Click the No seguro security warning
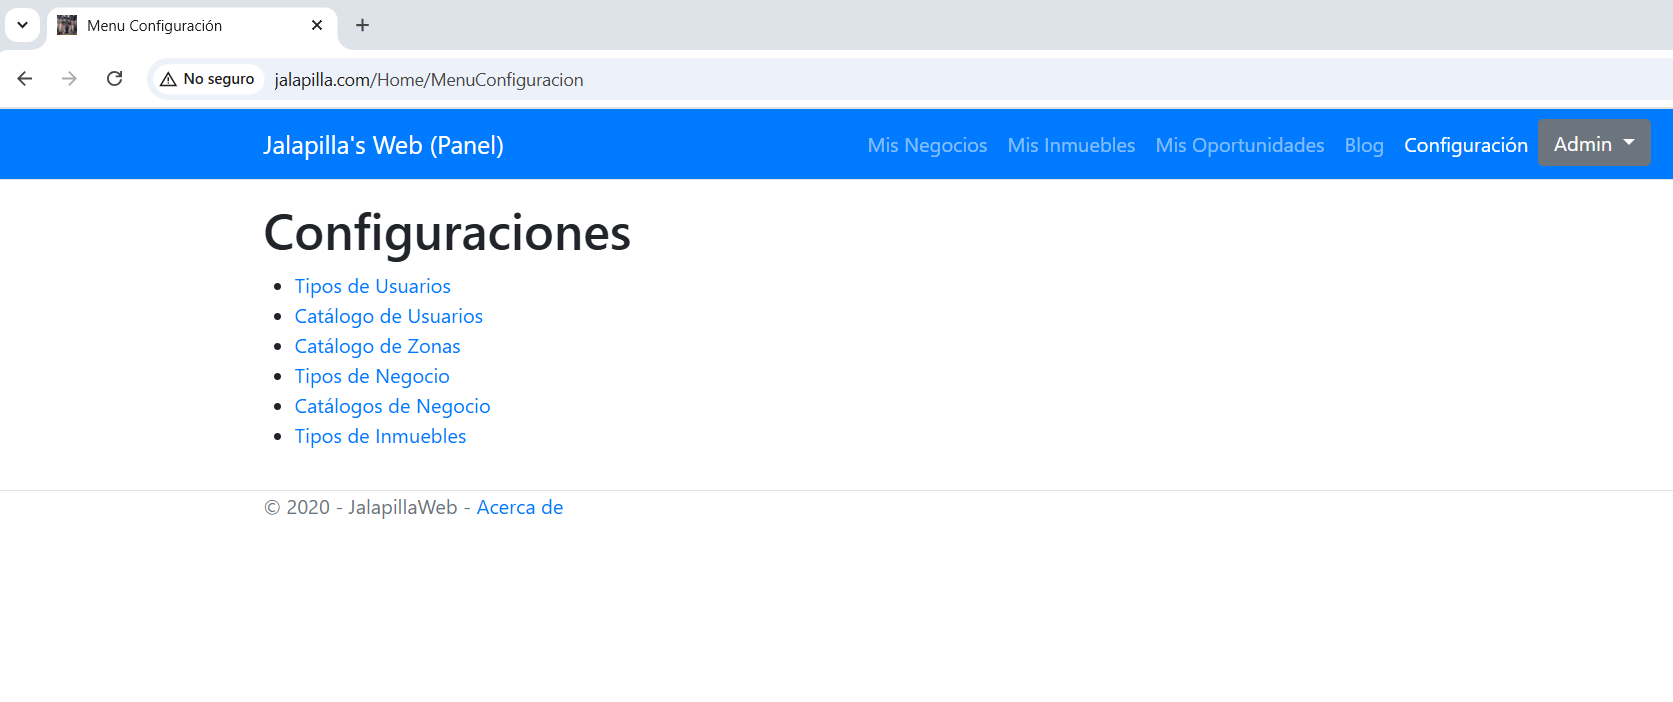The width and height of the screenshot is (1673, 702). (208, 79)
